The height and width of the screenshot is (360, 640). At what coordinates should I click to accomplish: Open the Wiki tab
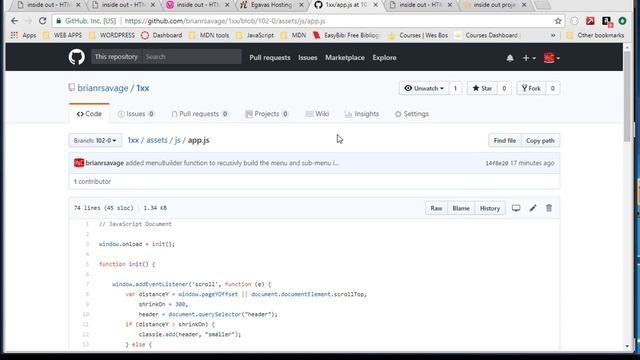pos(318,114)
